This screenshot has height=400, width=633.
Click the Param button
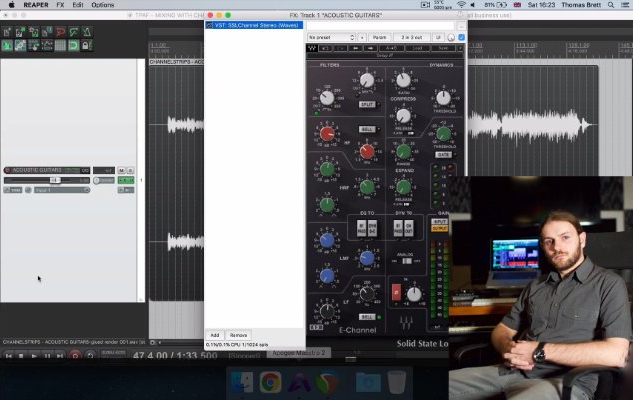coord(379,37)
